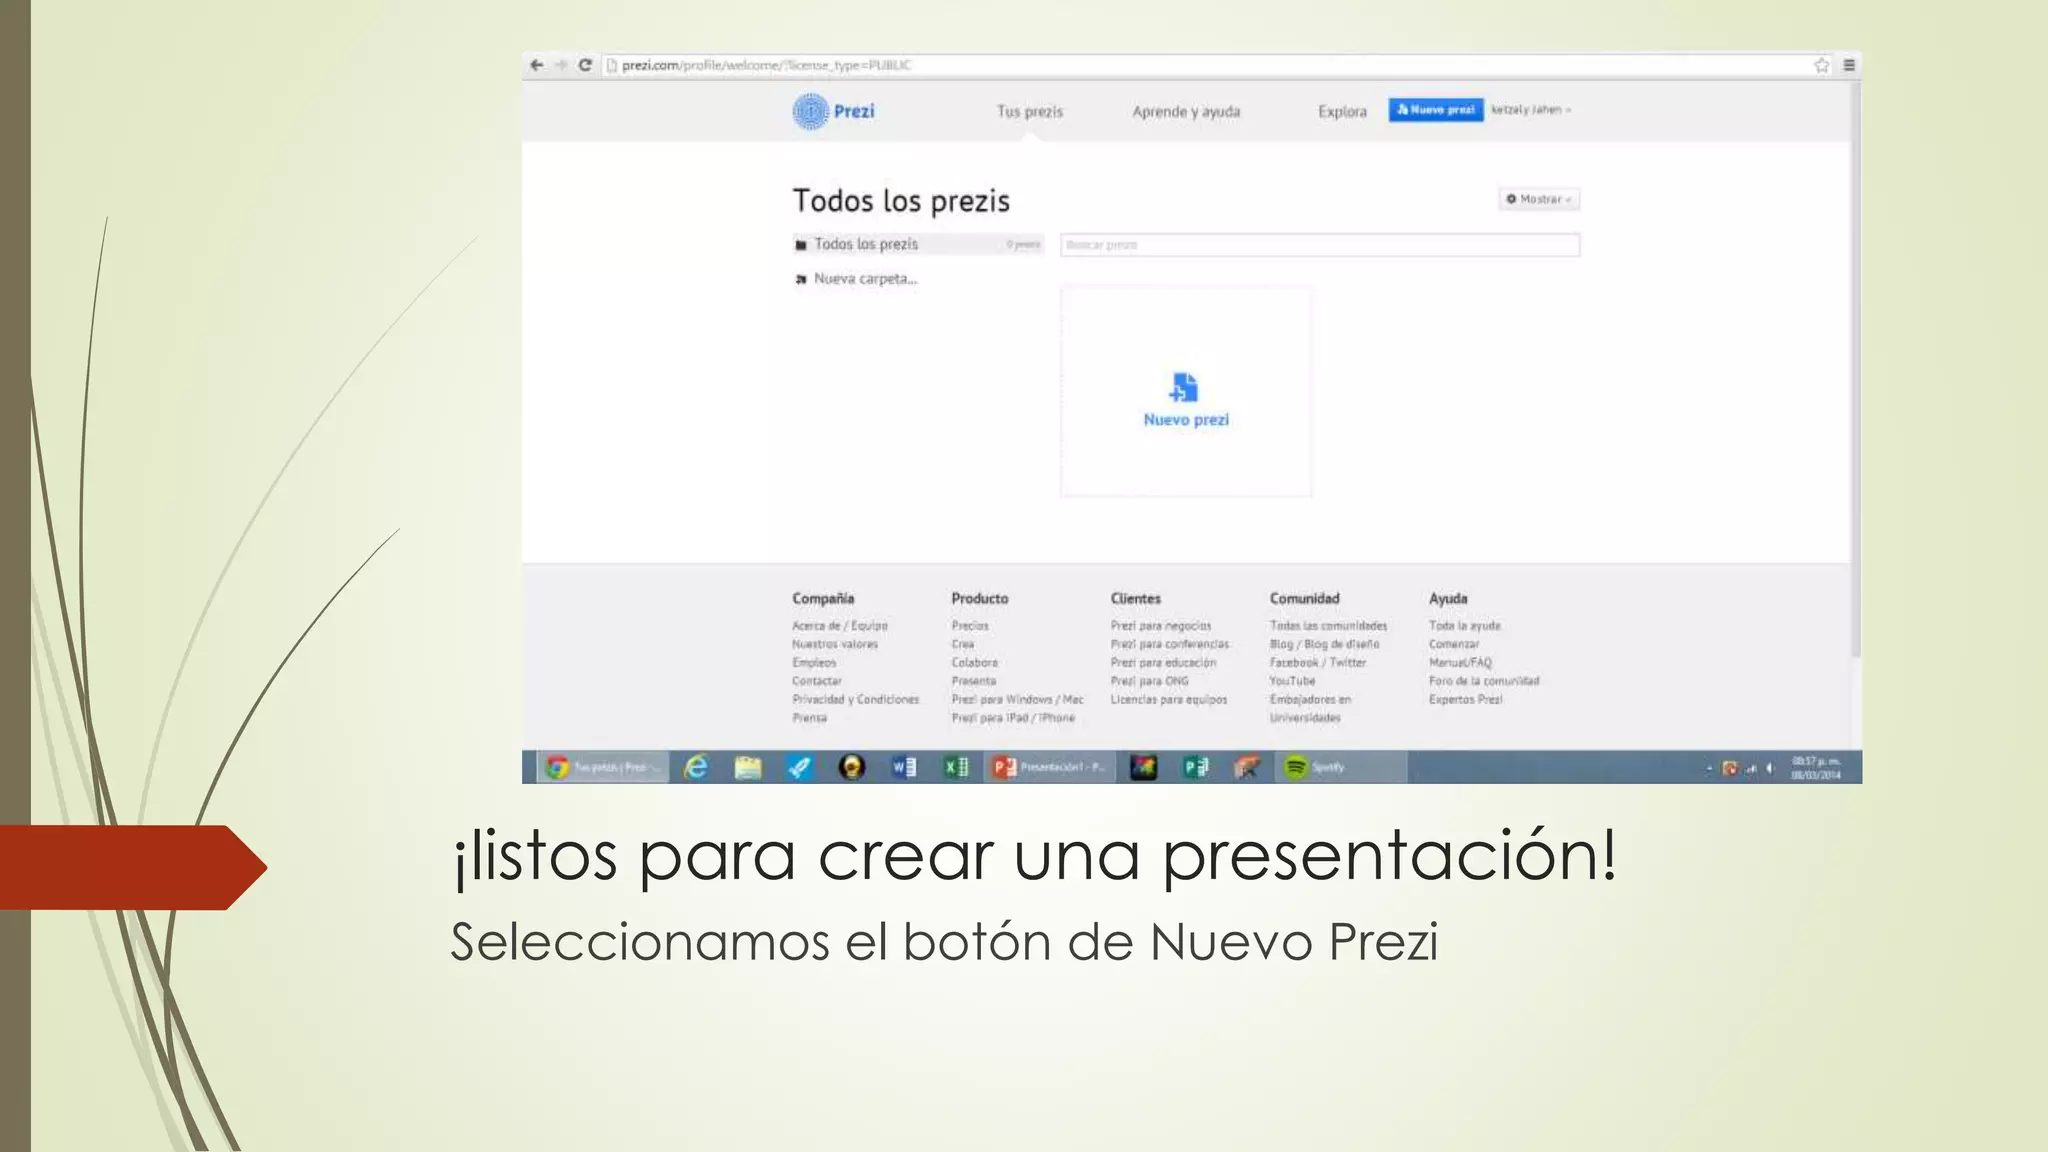Screen dimensions: 2048x1152
Task: Switch to the PowerPoint Presentación1 taskbar item
Action: click(x=1050, y=767)
